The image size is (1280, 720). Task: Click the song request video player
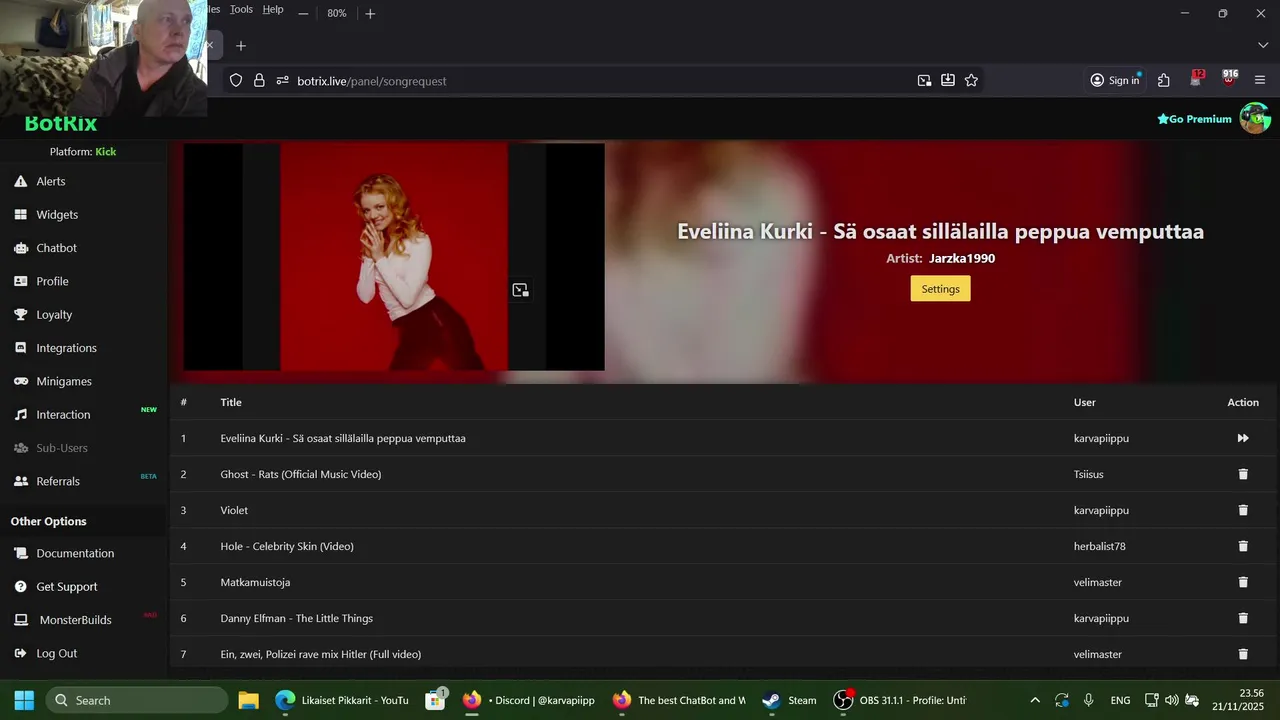coord(394,257)
